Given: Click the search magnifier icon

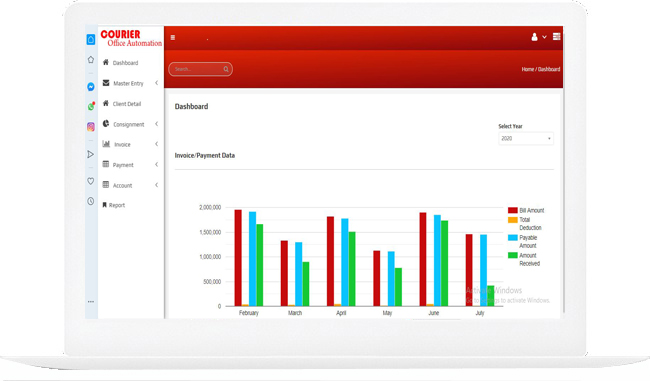Looking at the screenshot, I should pyautogui.click(x=226, y=69).
